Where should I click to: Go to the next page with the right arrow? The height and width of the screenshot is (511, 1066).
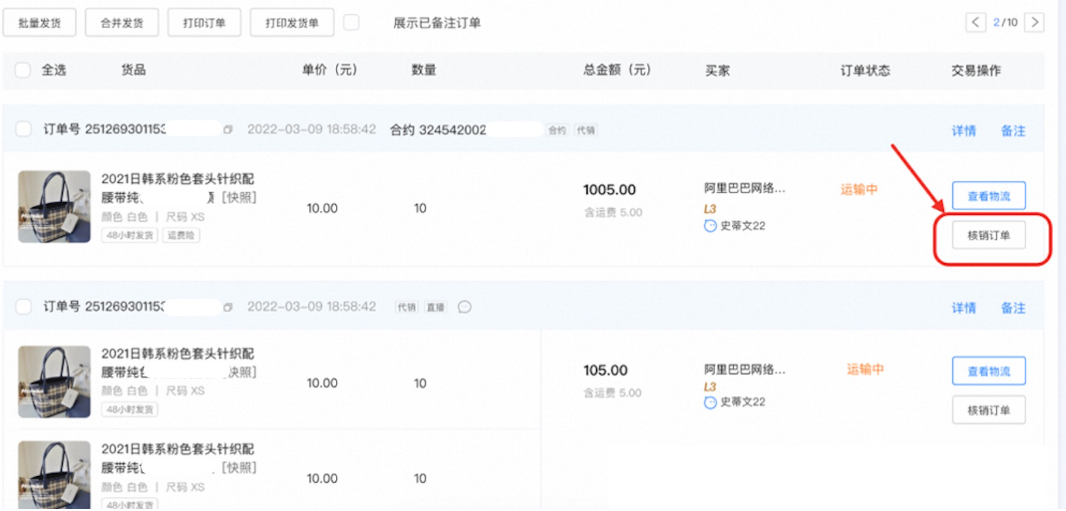[1035, 22]
